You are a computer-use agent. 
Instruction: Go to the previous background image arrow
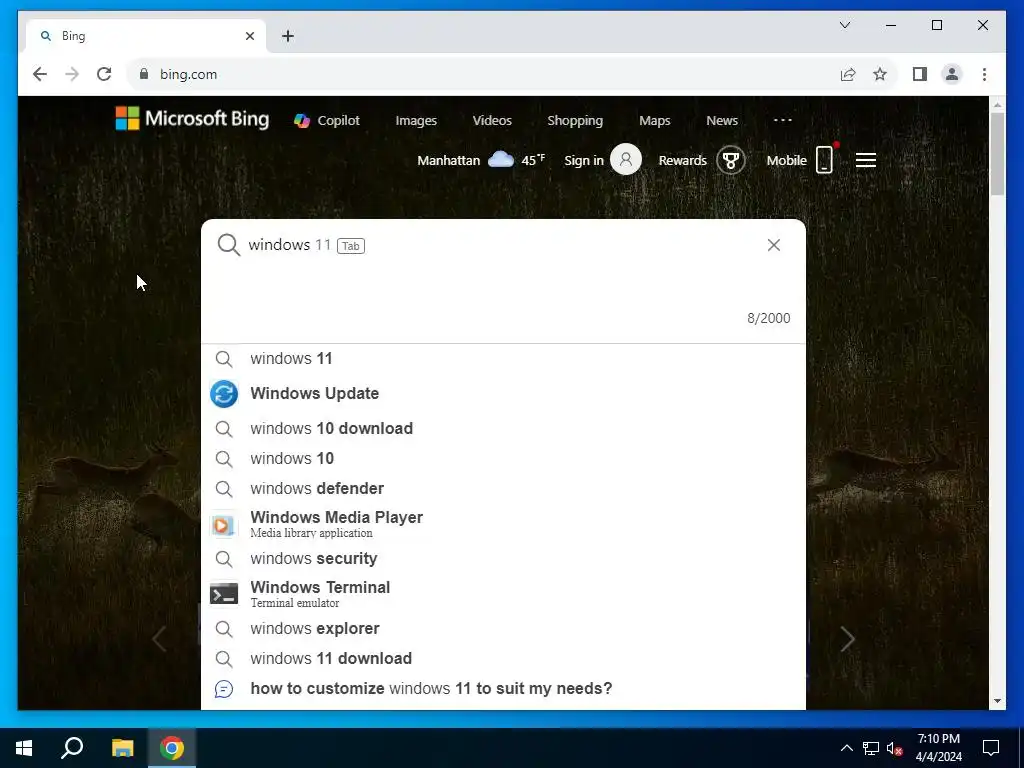click(159, 639)
